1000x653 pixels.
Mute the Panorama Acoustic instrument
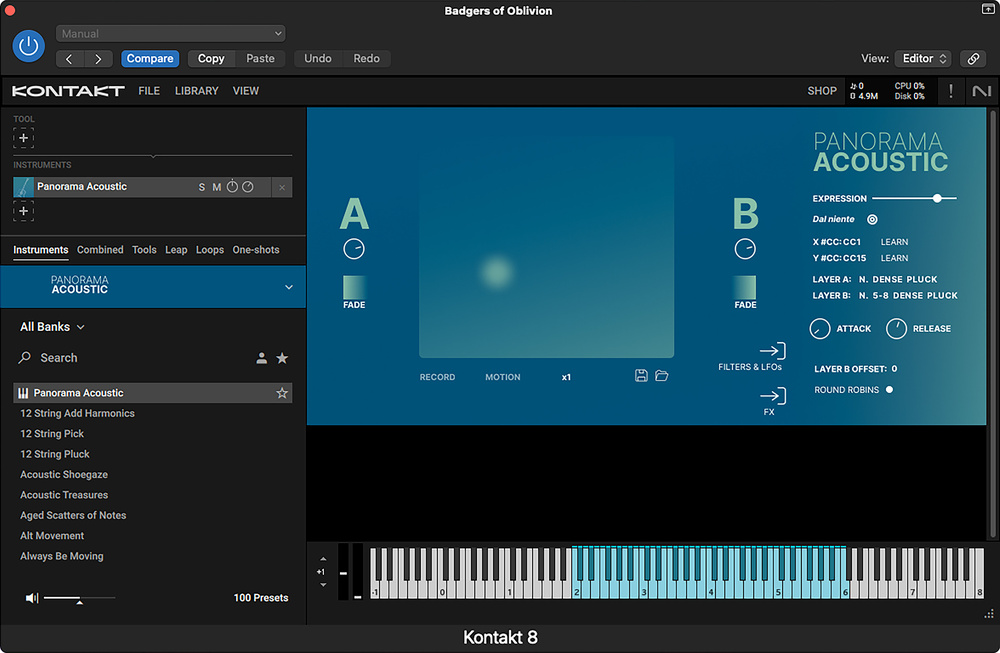(x=217, y=187)
